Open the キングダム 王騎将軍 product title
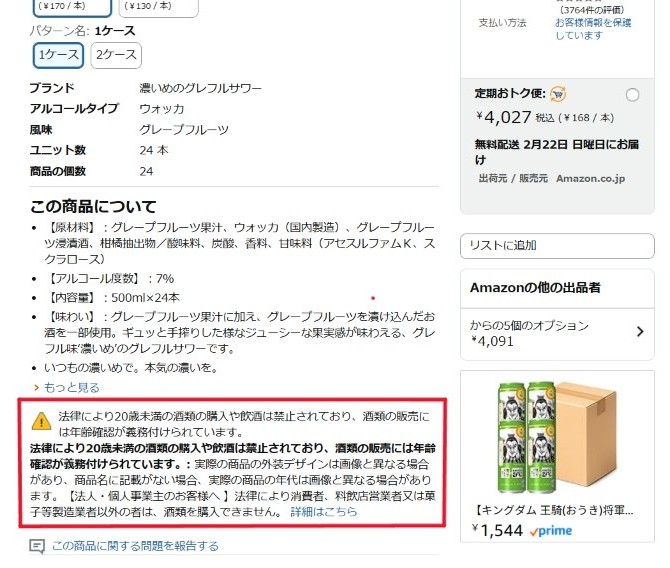 click(555, 510)
